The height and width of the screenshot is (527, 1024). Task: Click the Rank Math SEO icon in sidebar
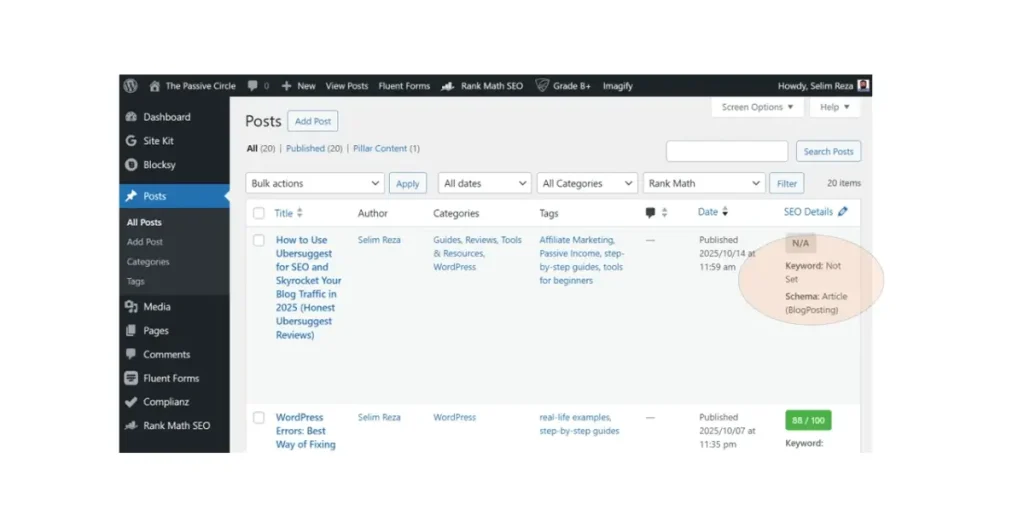(x=131, y=426)
